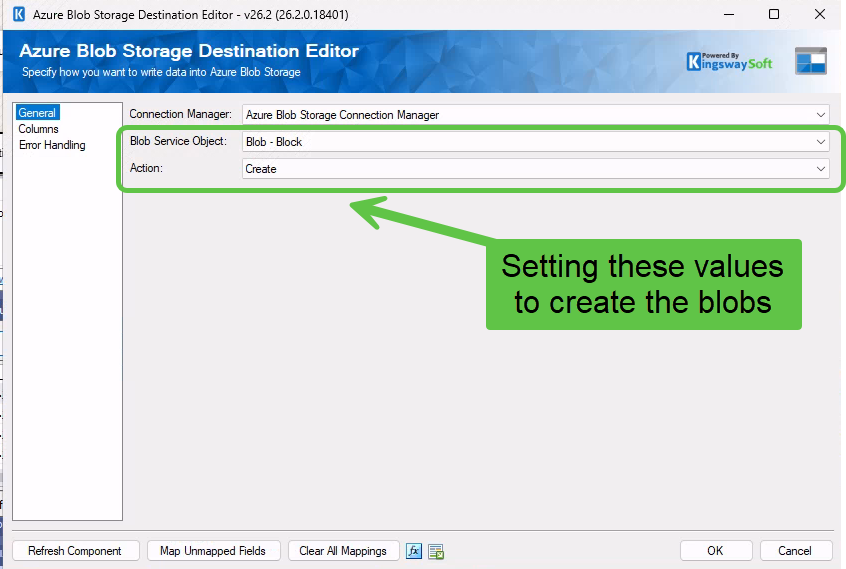Confirm with the OK button
This screenshot has width=846, height=569.
click(x=715, y=551)
